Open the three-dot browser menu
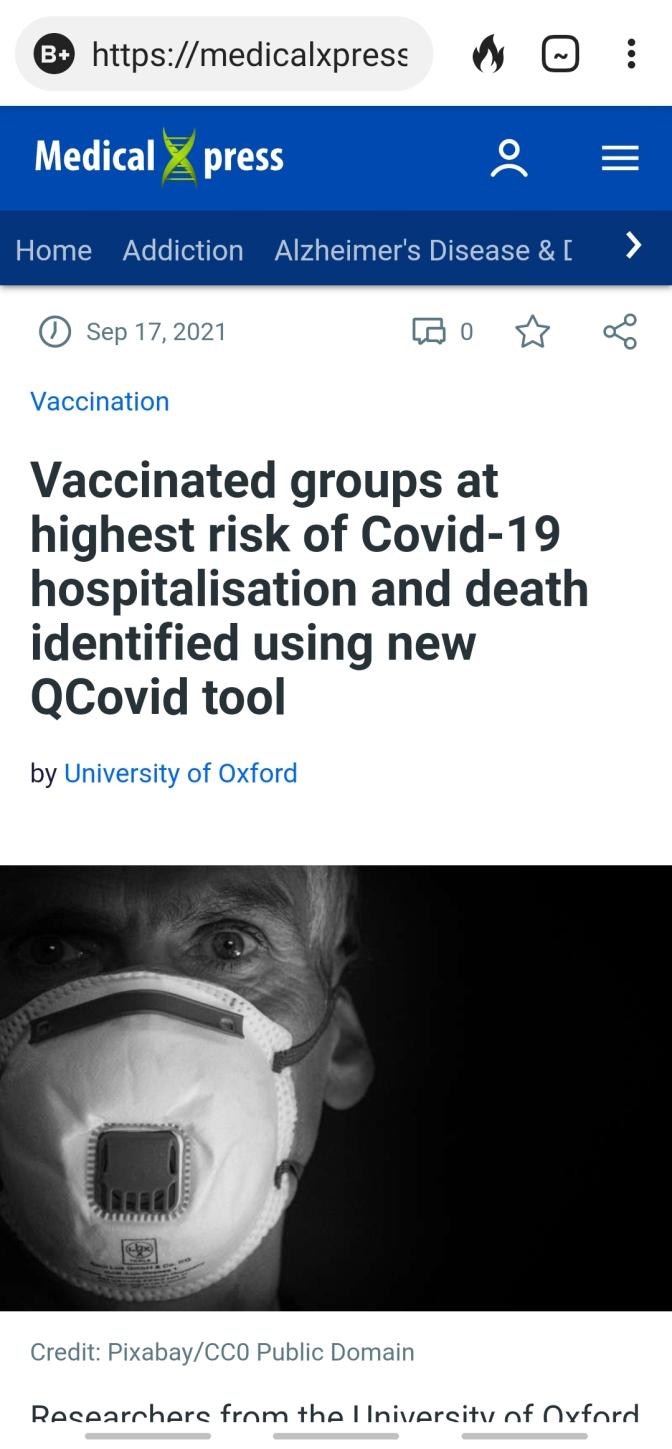The image size is (672, 1449). click(631, 54)
